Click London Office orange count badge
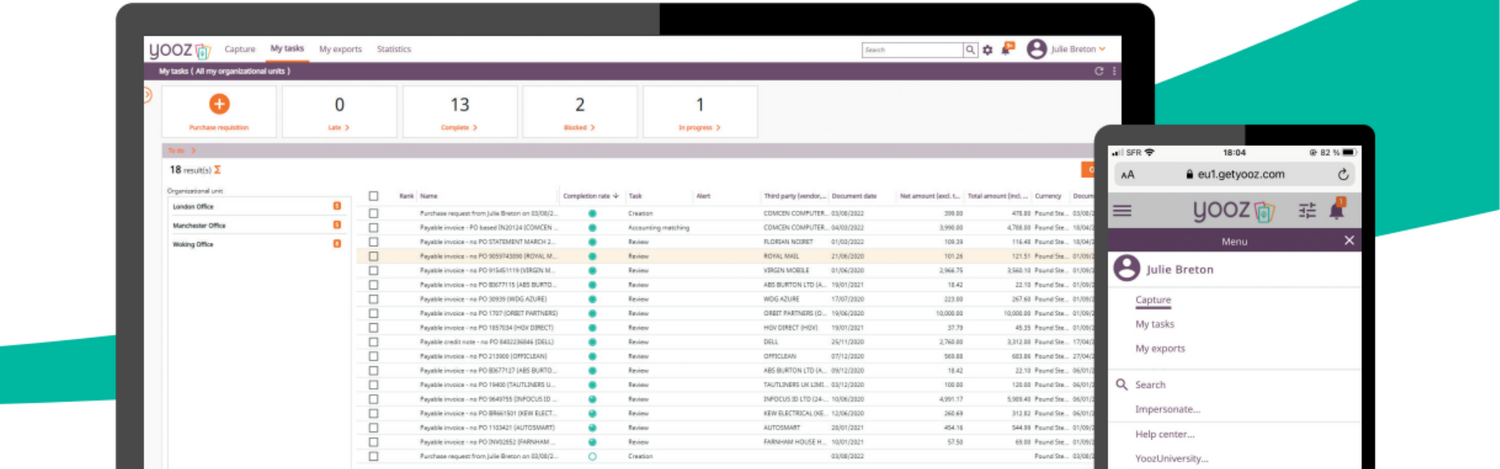 click(x=337, y=207)
